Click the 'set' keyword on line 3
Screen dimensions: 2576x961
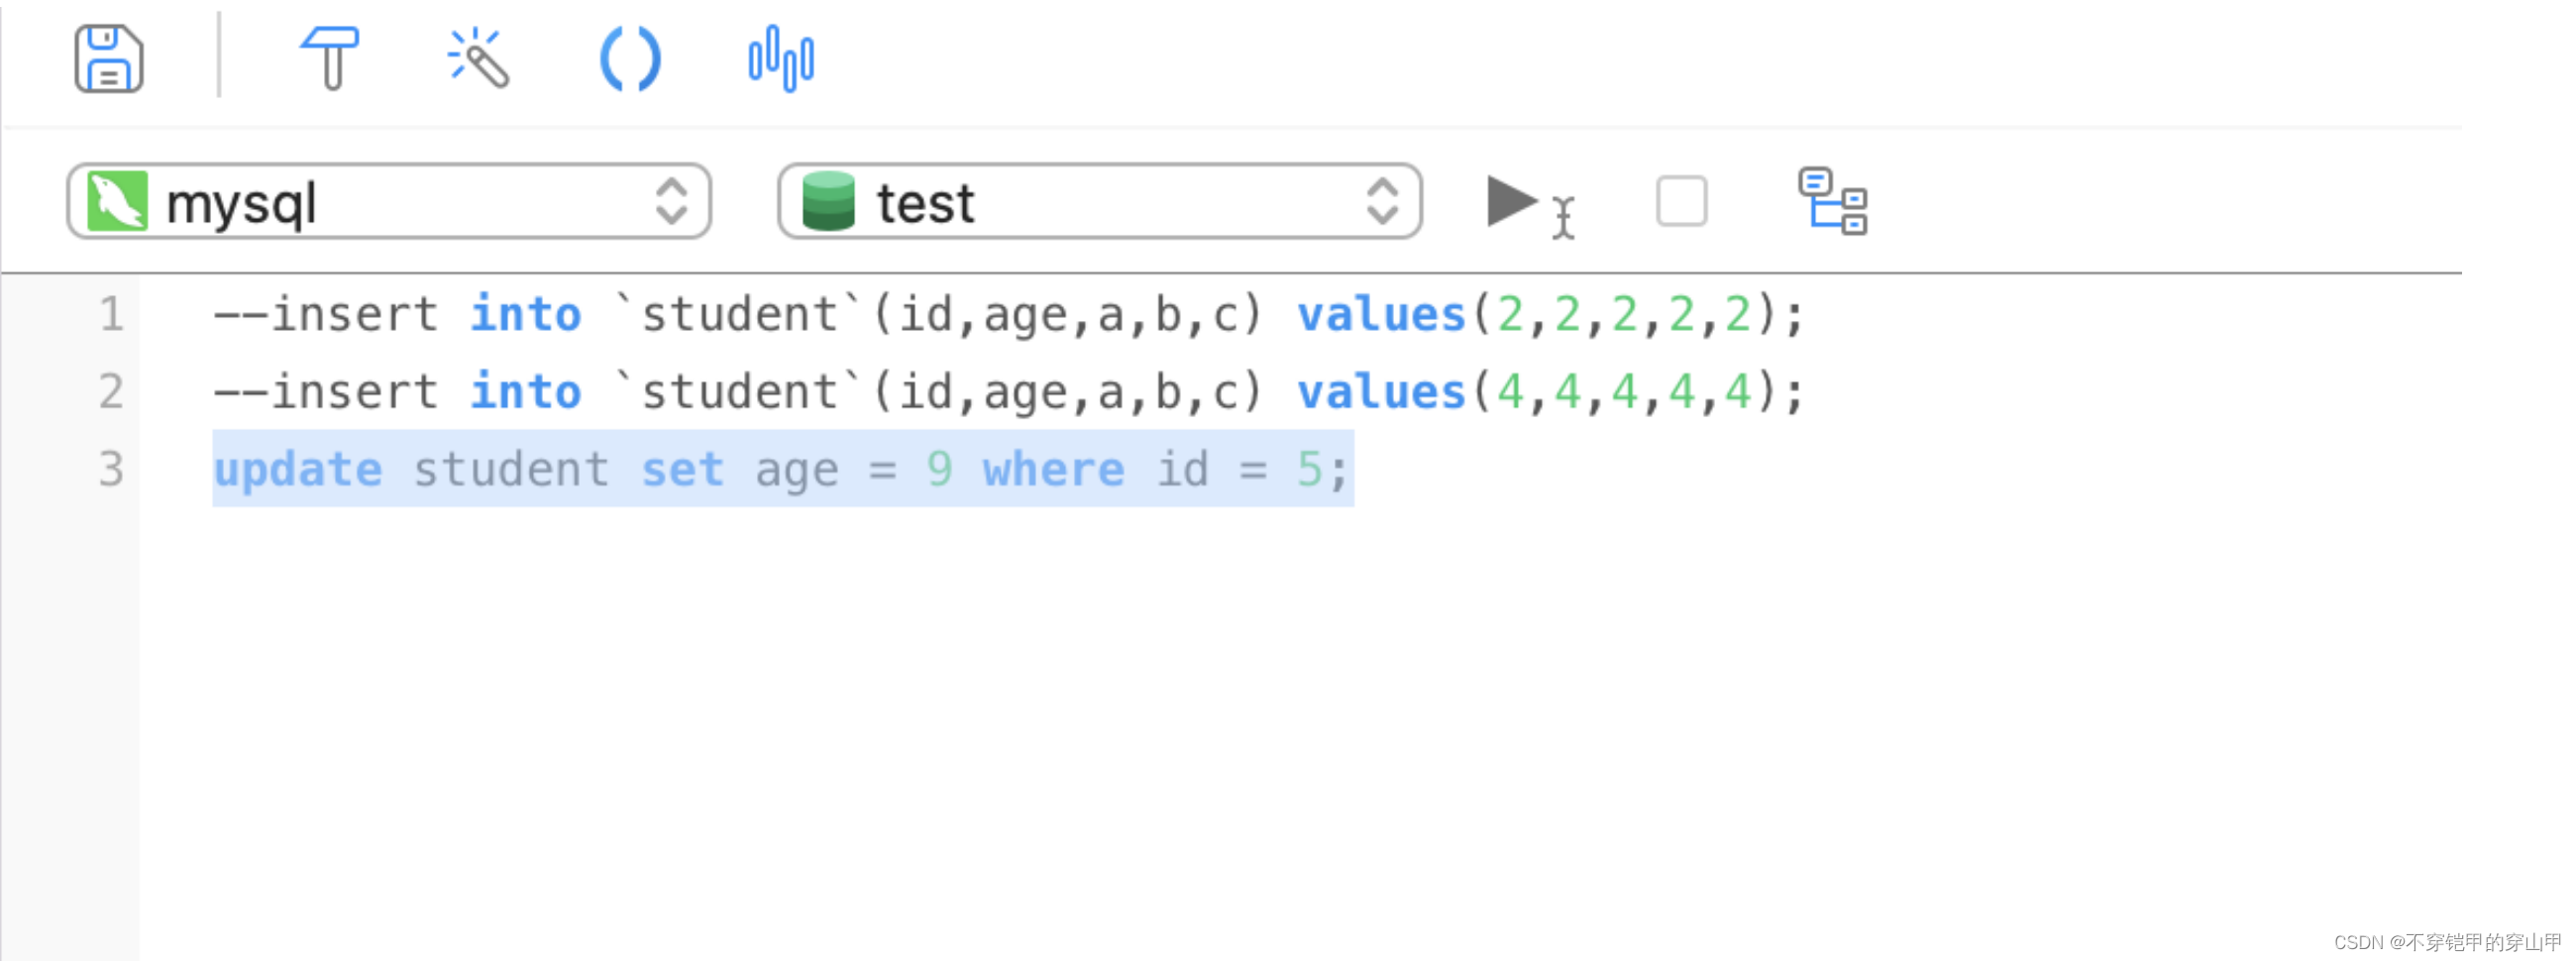[x=682, y=470]
